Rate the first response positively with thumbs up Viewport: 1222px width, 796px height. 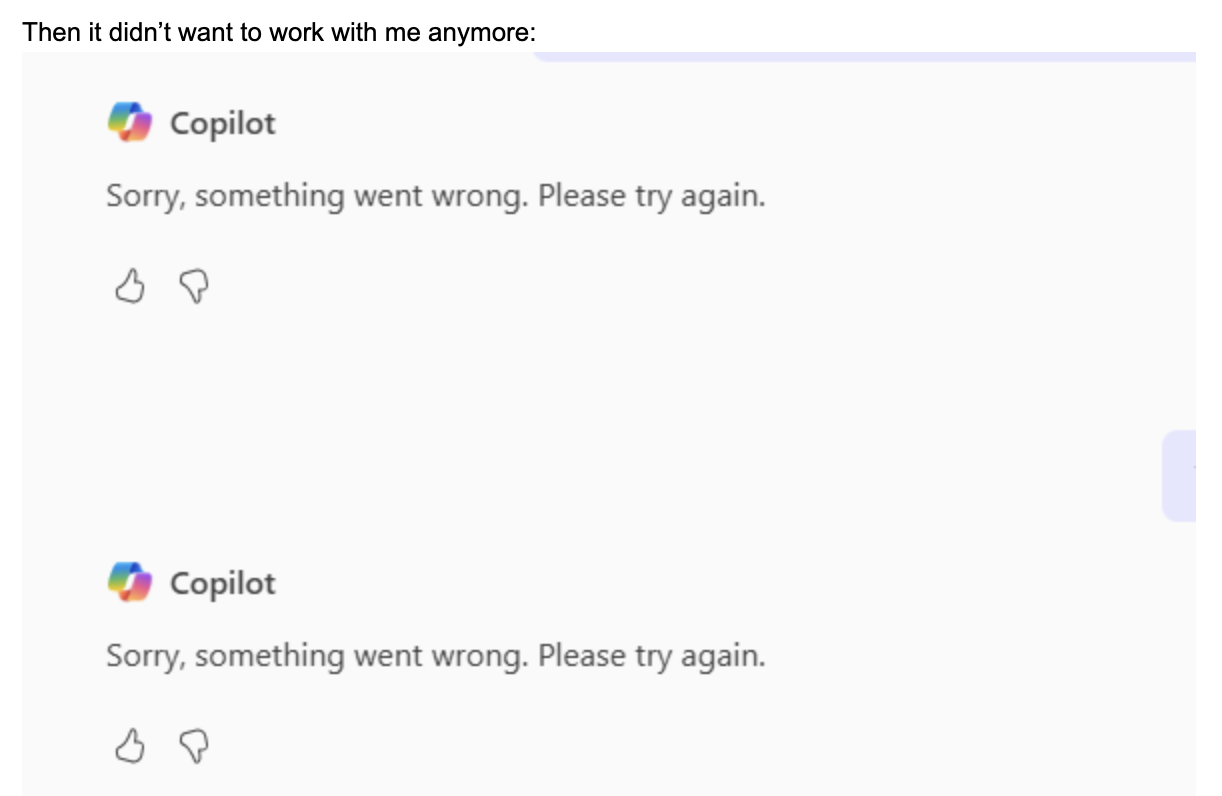[x=131, y=287]
